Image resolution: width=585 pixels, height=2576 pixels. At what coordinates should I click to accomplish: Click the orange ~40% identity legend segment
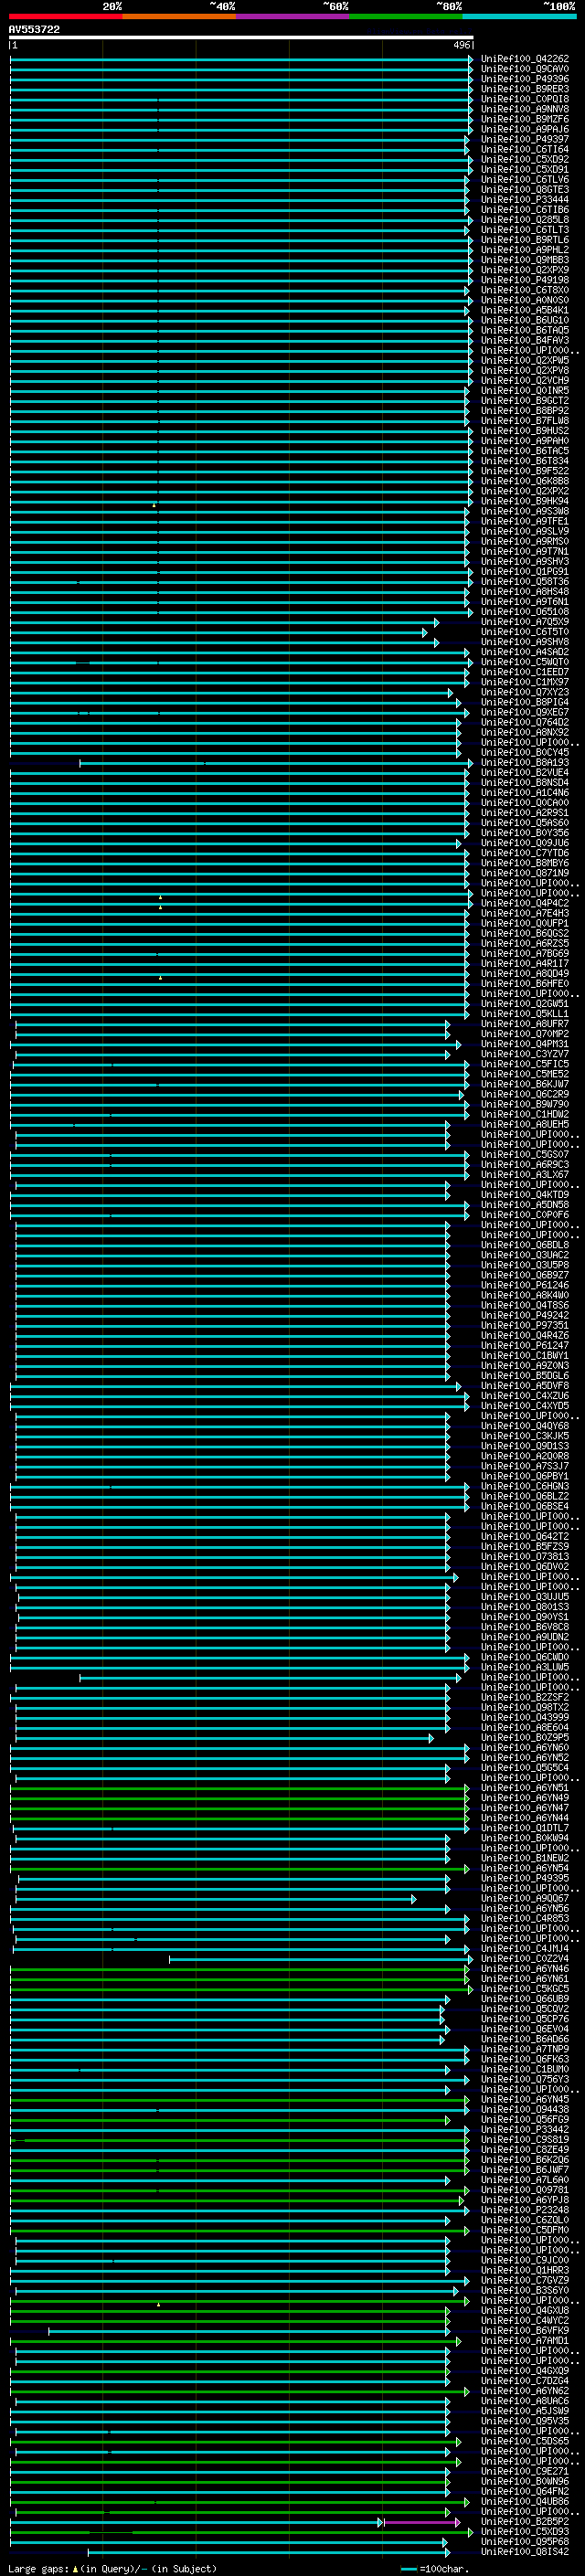point(179,16)
